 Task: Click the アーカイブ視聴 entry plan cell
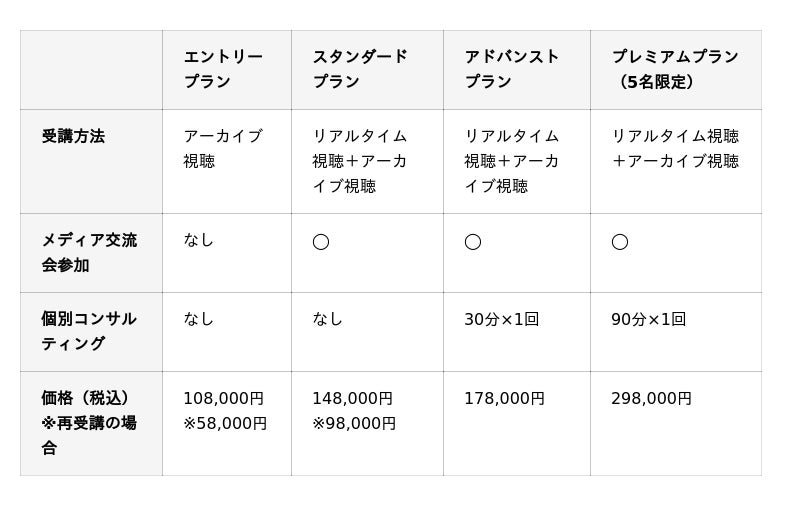[x=223, y=148]
